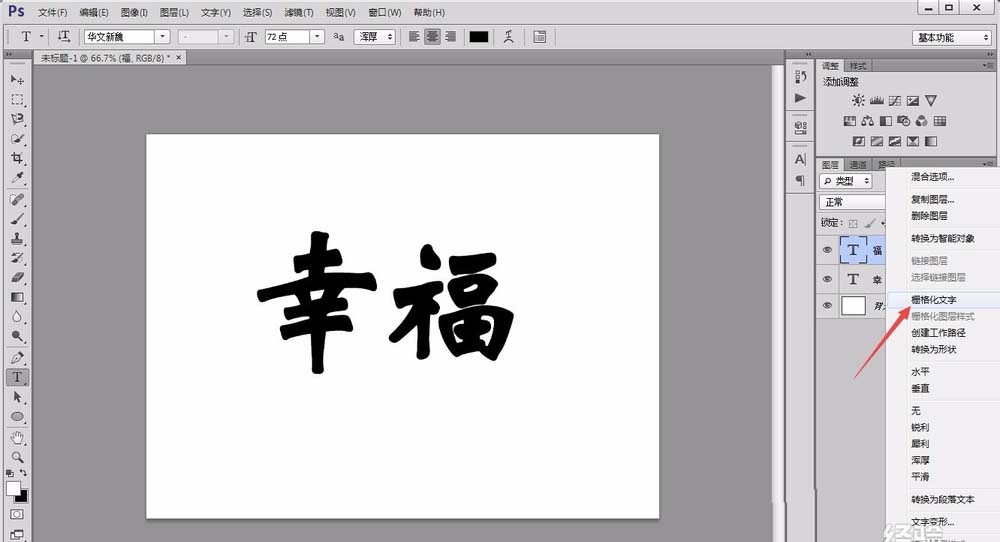Select the Rectangular Marquee tool
Viewport: 1000px width, 542px height.
pyautogui.click(x=17, y=99)
